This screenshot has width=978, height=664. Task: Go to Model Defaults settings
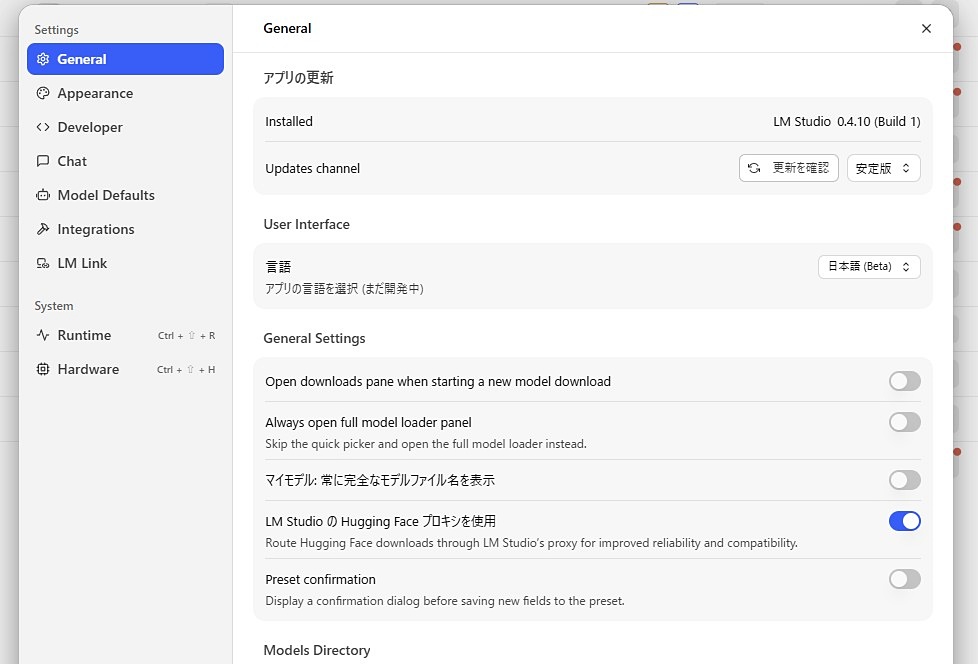[125, 195]
